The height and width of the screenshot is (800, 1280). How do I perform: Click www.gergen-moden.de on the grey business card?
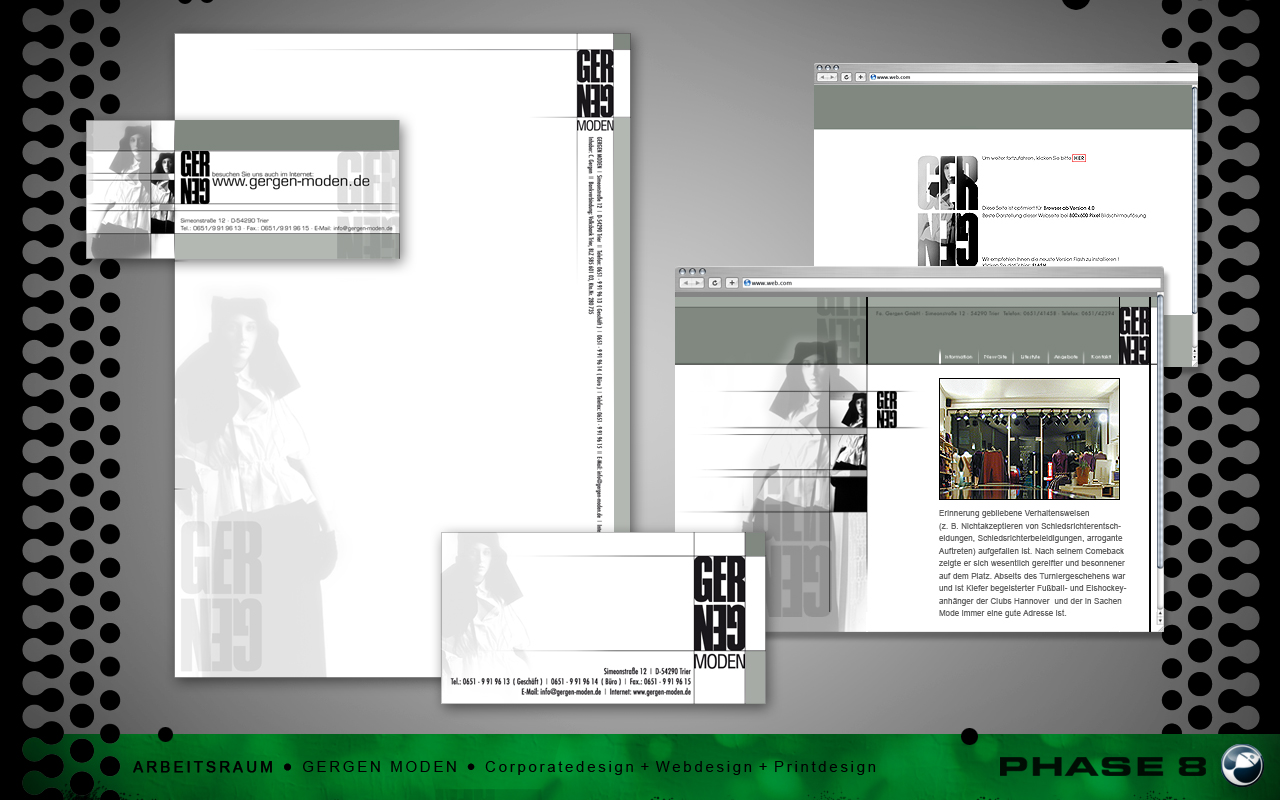point(291,182)
